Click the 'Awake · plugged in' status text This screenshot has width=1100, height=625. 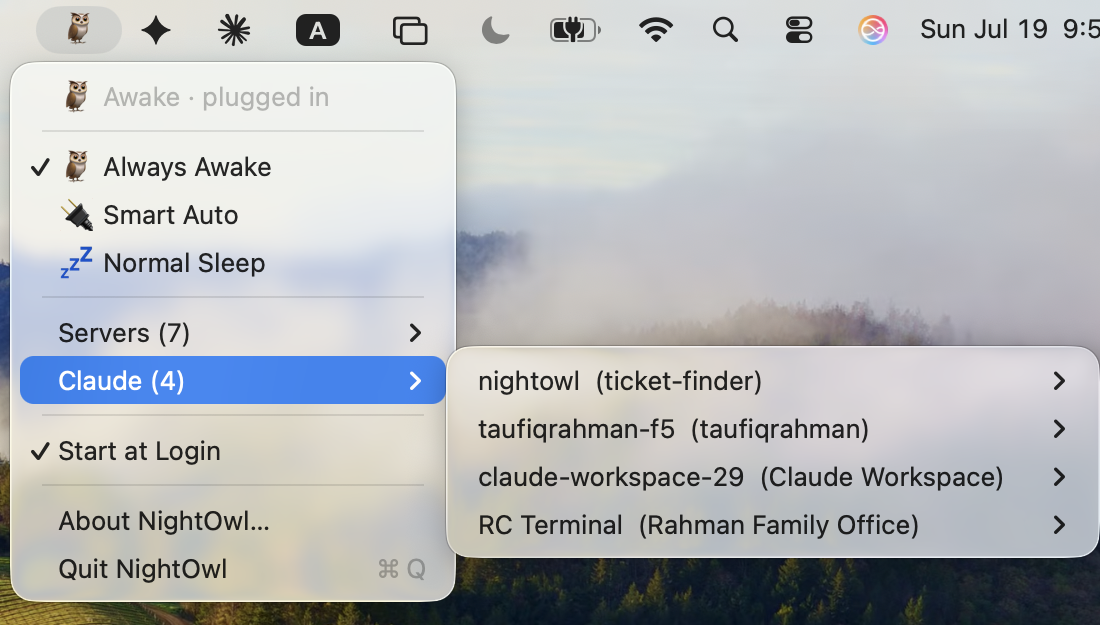pos(216,97)
